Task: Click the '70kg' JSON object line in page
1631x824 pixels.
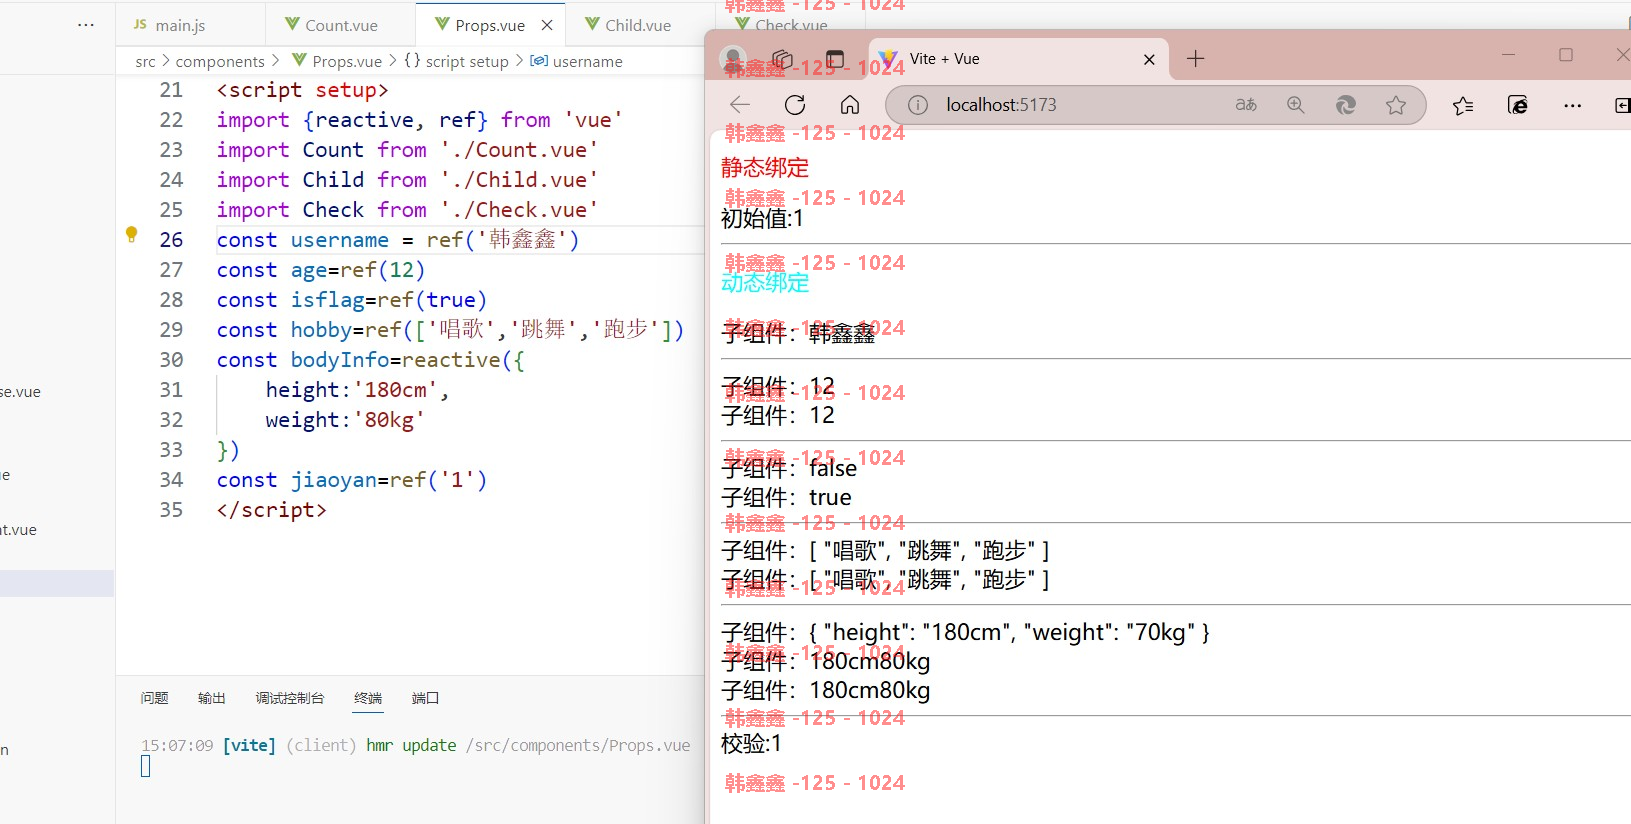Action: 965,632
